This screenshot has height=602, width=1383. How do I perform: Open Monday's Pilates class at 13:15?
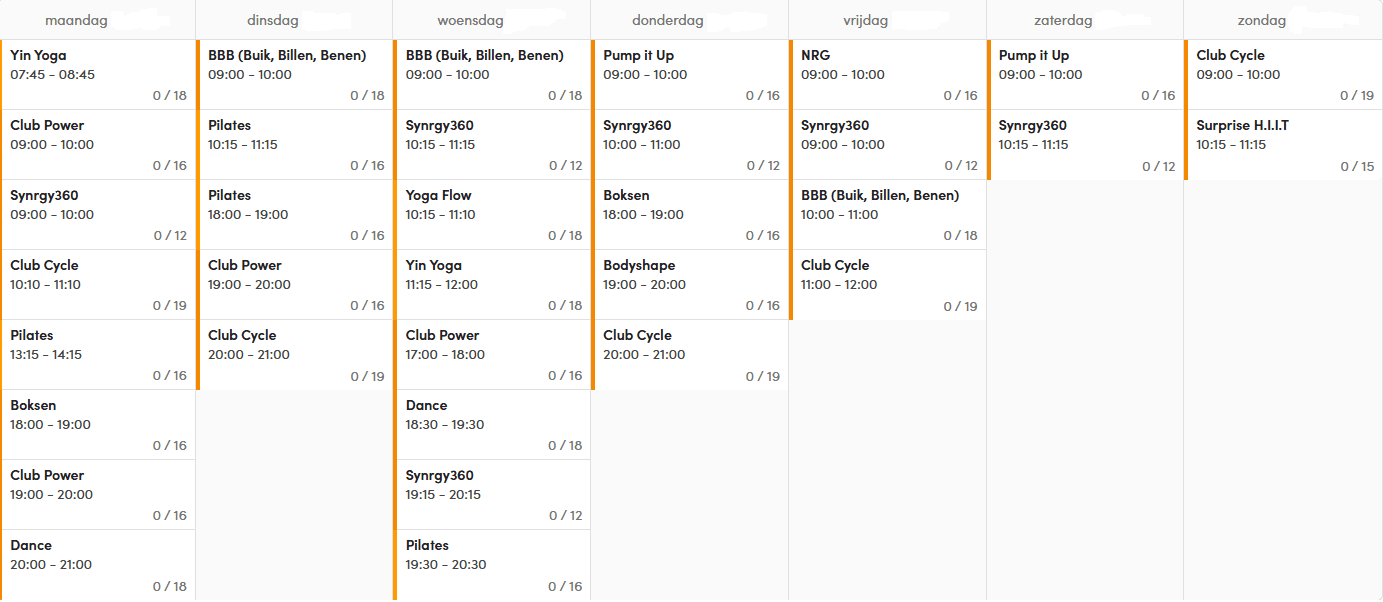pyautogui.click(x=98, y=354)
